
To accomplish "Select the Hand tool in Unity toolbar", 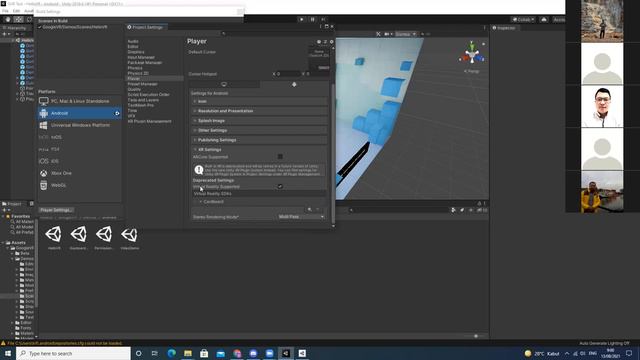I will tap(8, 19).
